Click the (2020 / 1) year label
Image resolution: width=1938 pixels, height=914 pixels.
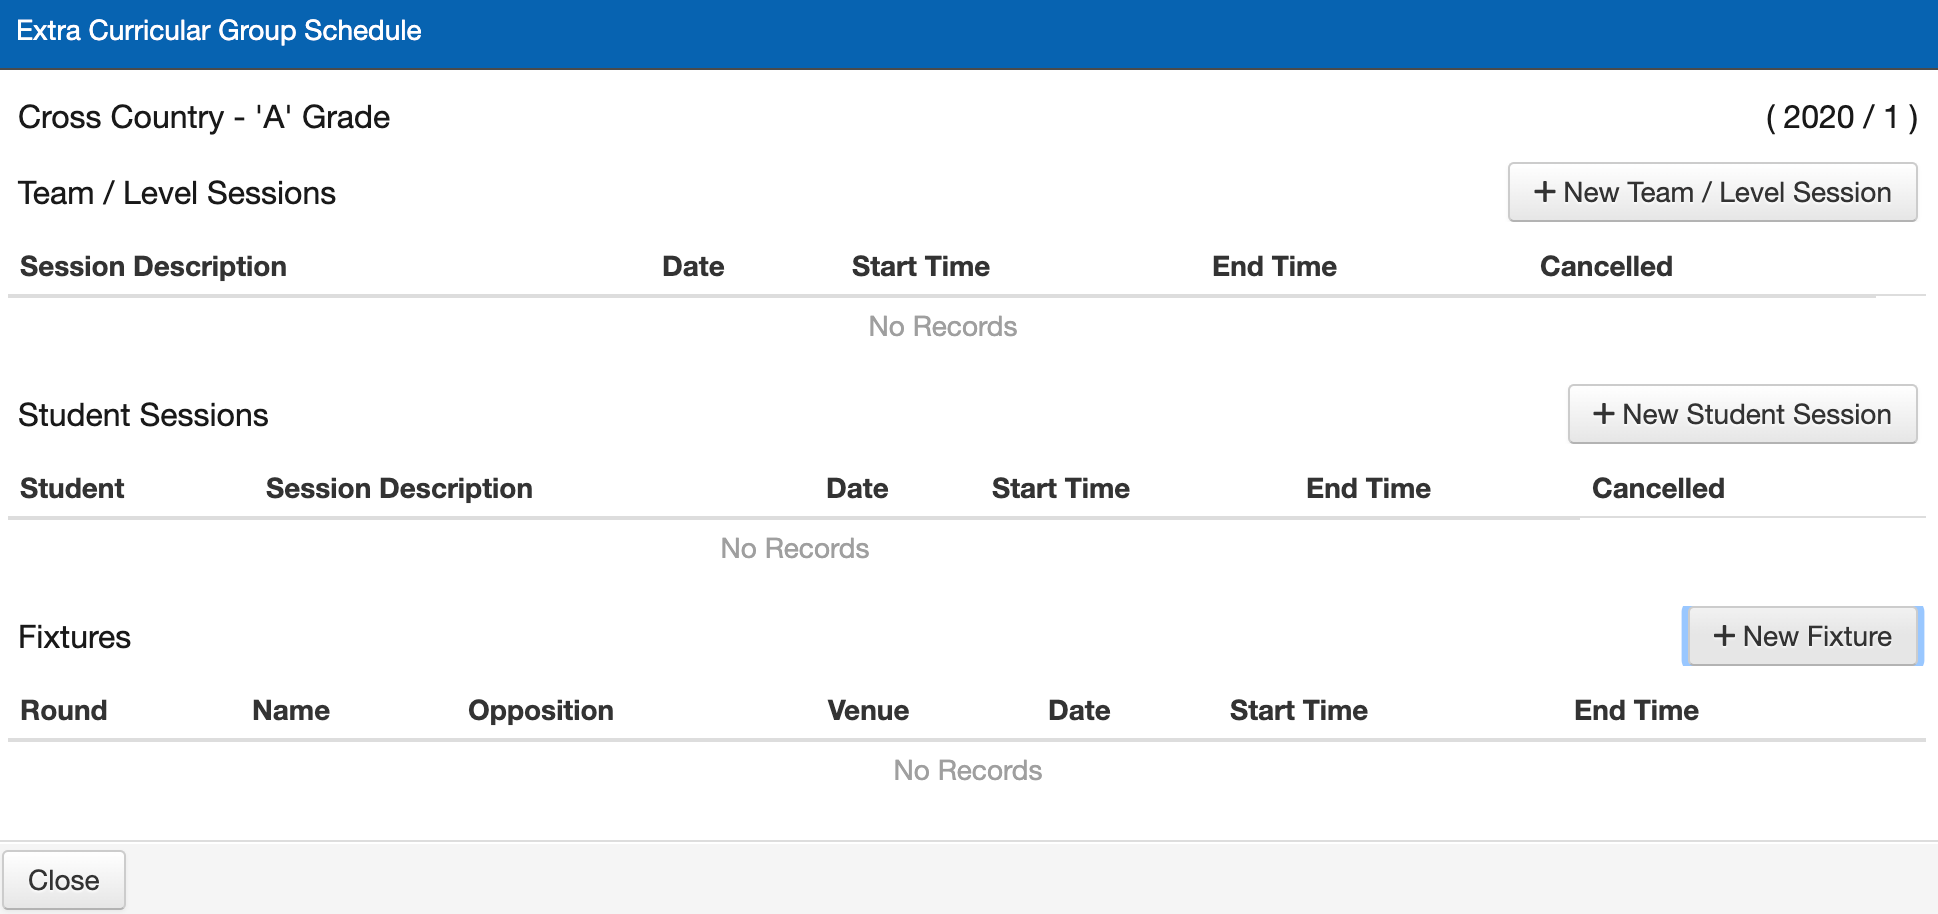(x=1841, y=117)
